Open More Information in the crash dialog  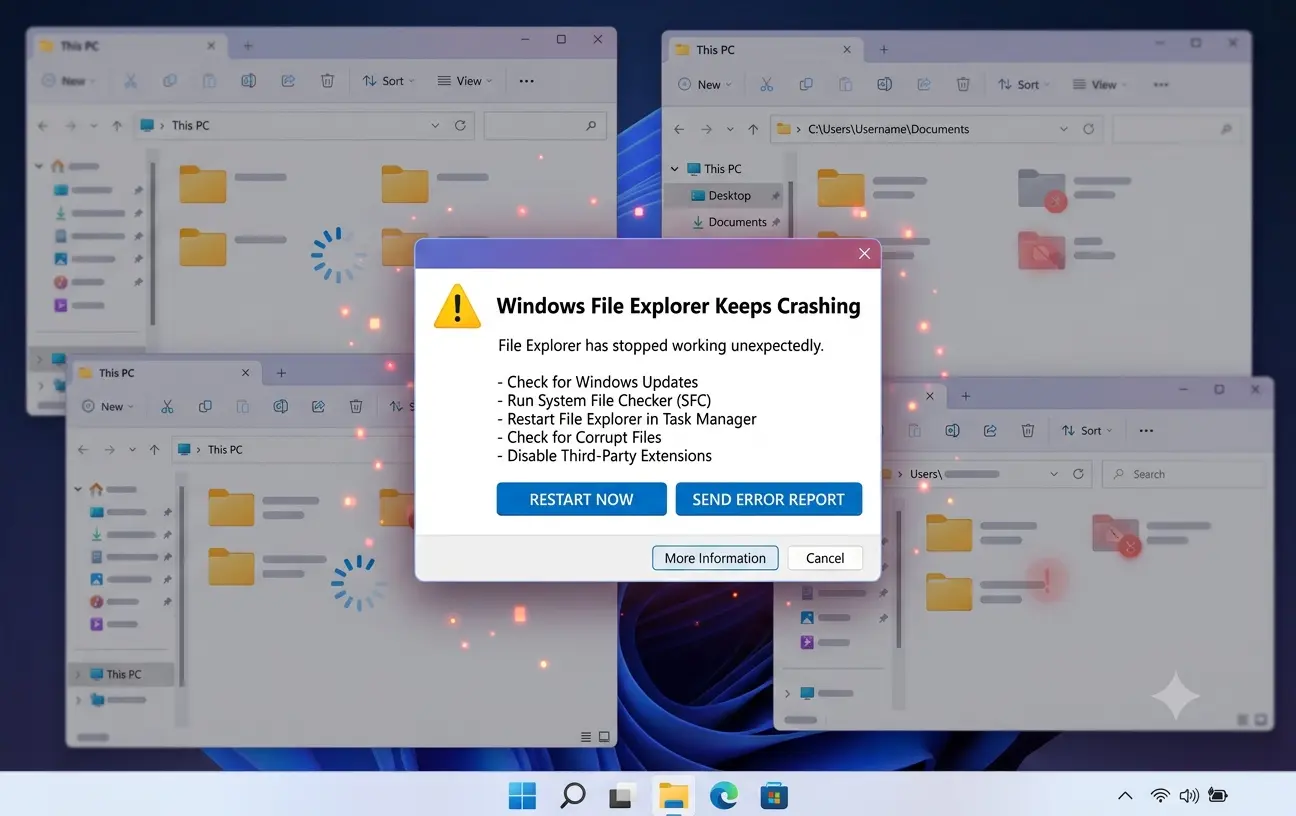click(715, 558)
